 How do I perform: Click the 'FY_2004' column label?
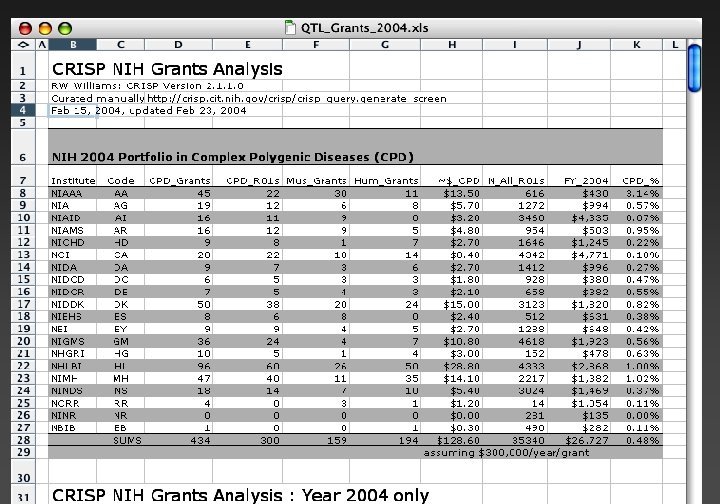586,181
